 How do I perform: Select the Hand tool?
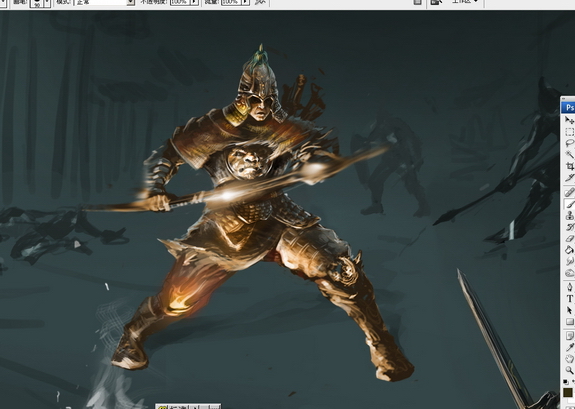pos(569,358)
